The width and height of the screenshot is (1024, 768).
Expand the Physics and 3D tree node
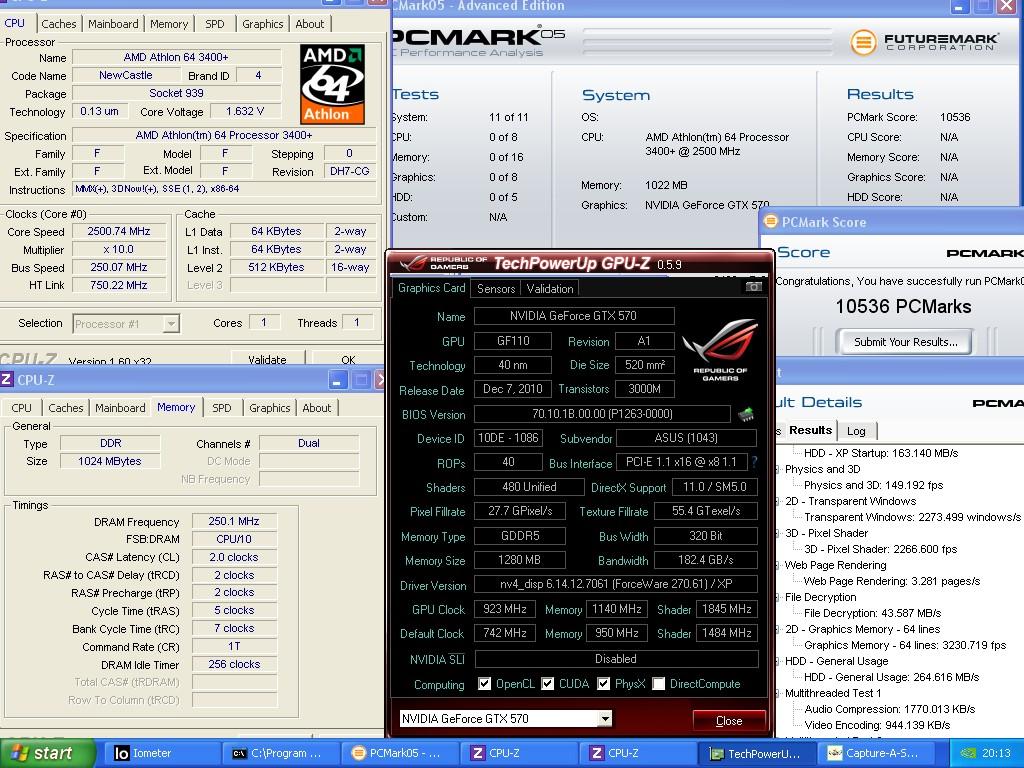point(778,469)
